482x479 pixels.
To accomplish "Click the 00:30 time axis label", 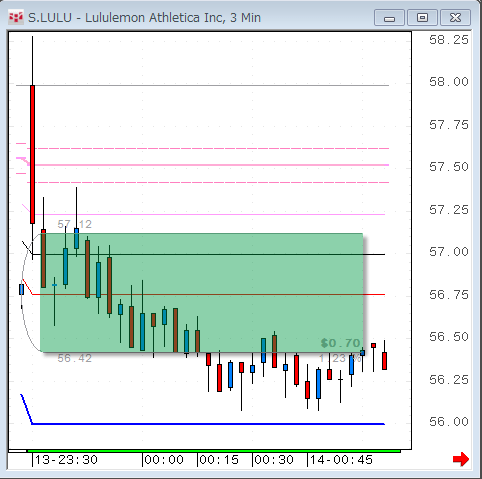I will pos(274,460).
